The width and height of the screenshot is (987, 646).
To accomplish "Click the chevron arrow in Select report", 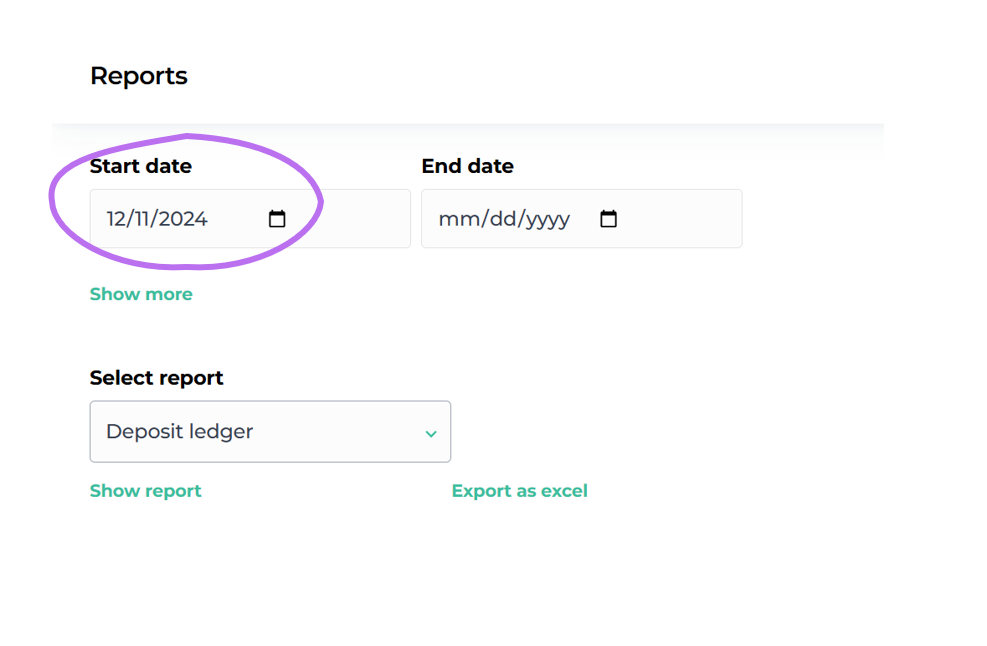I will click(x=431, y=433).
